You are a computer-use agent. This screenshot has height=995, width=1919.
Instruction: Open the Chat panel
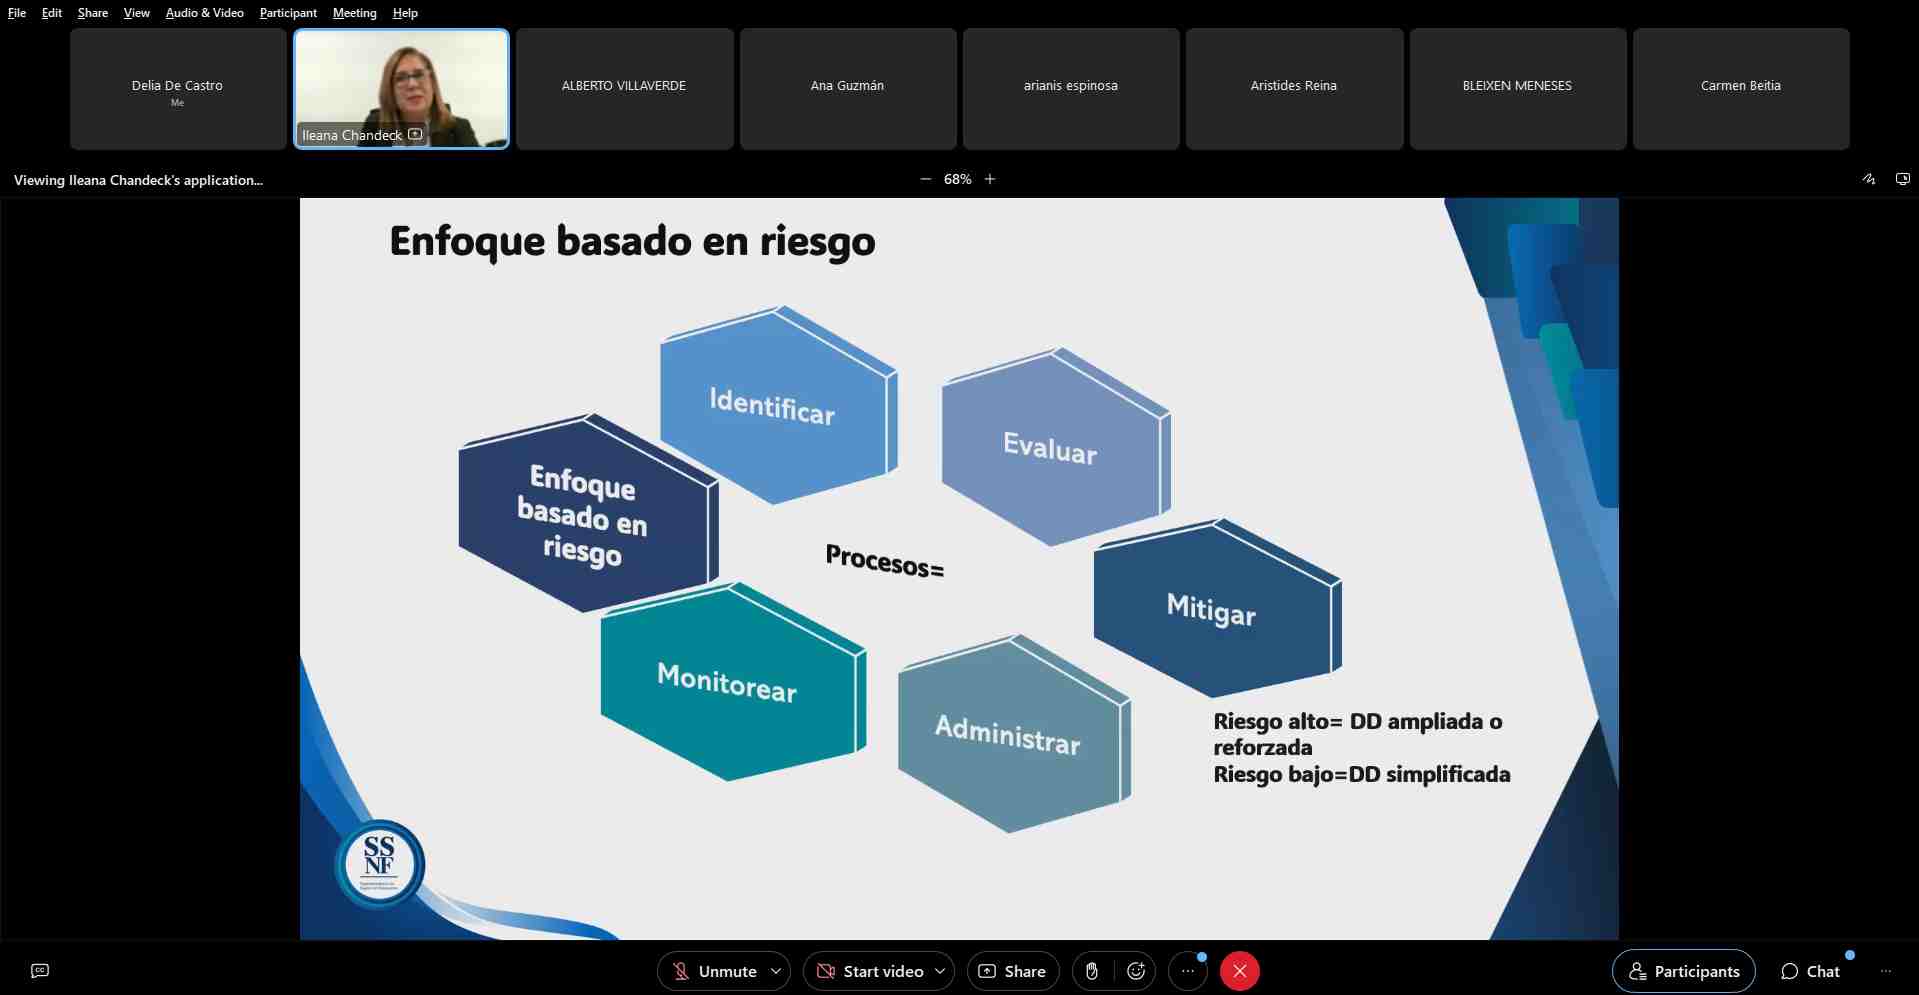(x=1811, y=971)
